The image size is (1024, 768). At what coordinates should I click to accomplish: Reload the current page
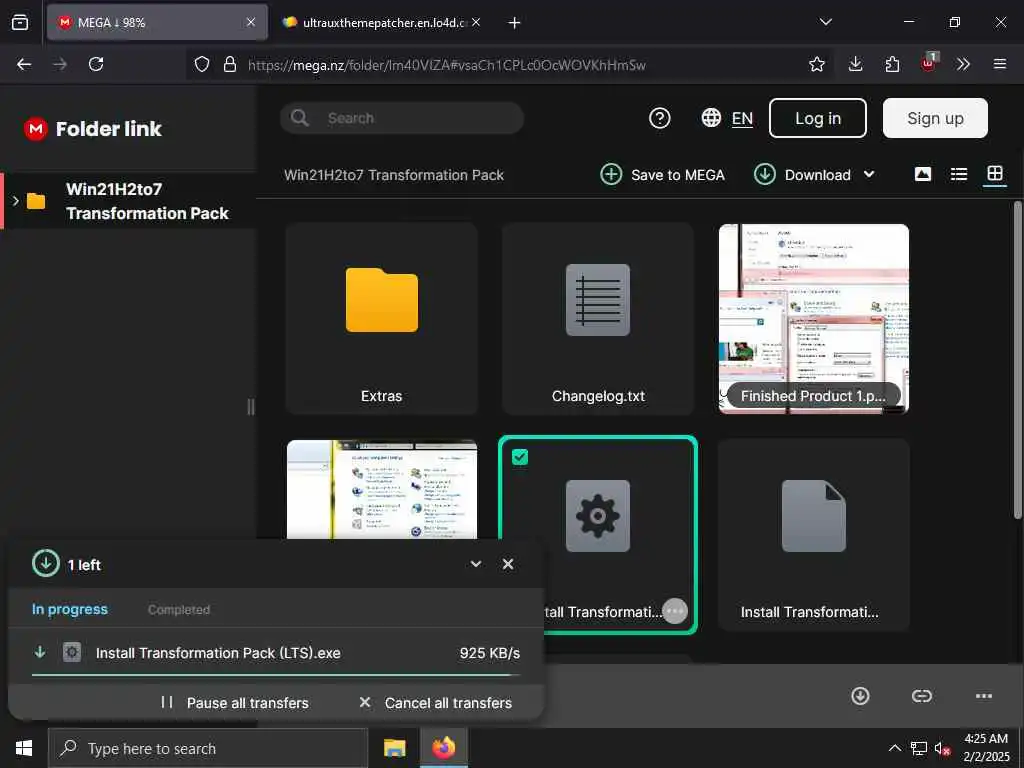tap(96, 64)
